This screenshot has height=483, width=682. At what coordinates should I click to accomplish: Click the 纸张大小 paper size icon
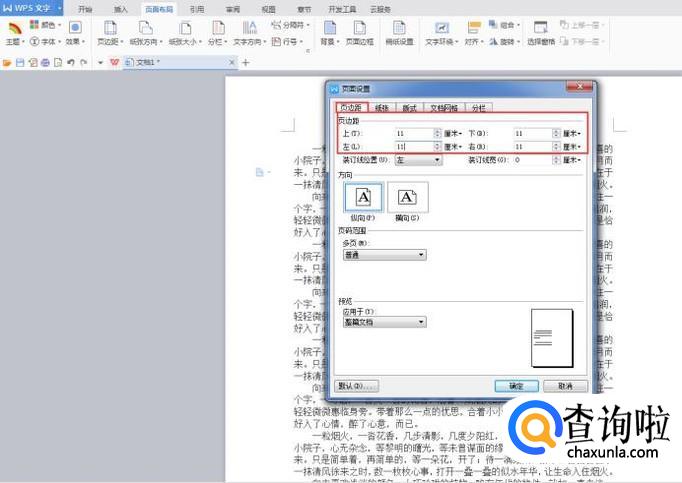185,28
